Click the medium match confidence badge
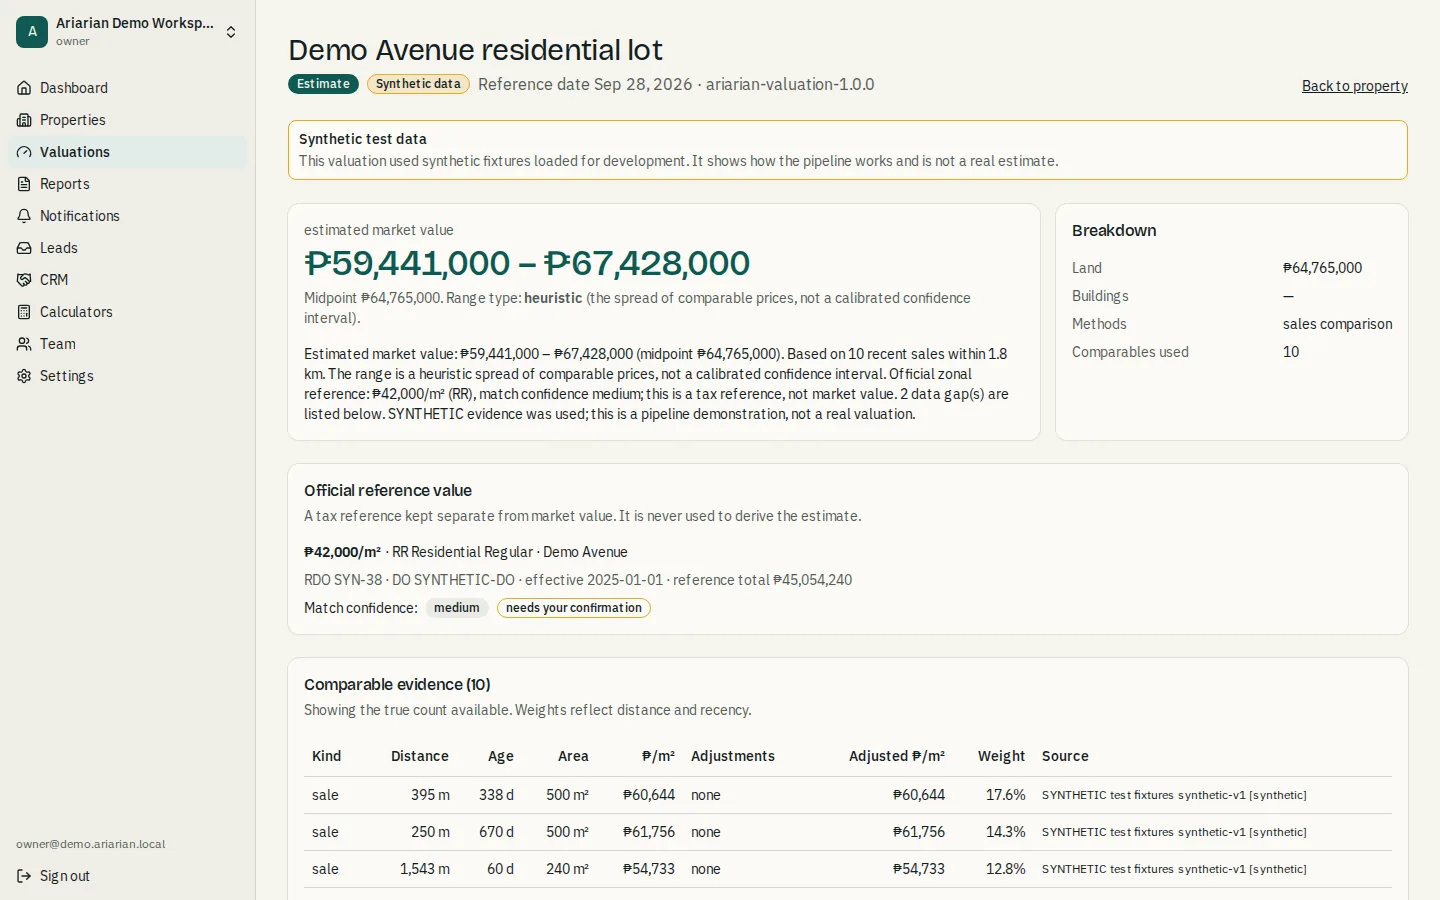 pos(457,608)
